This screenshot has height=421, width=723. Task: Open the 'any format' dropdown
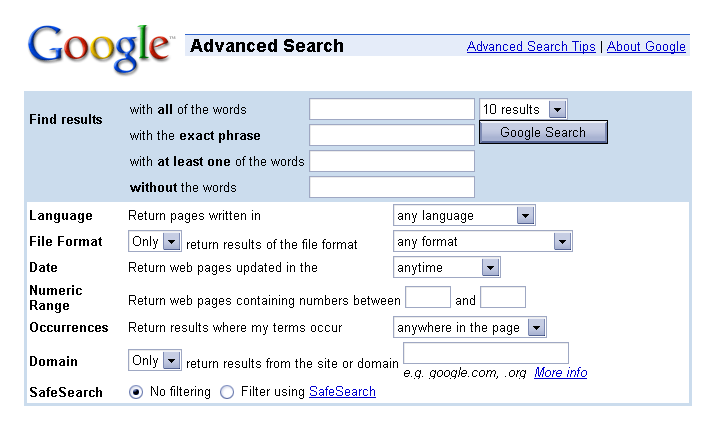[x=483, y=241]
